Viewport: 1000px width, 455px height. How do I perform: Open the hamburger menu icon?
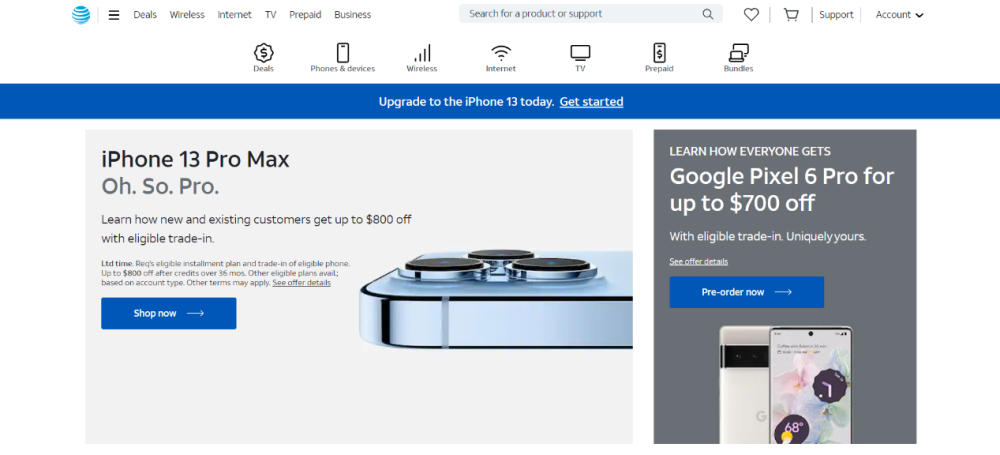pyautogui.click(x=114, y=15)
